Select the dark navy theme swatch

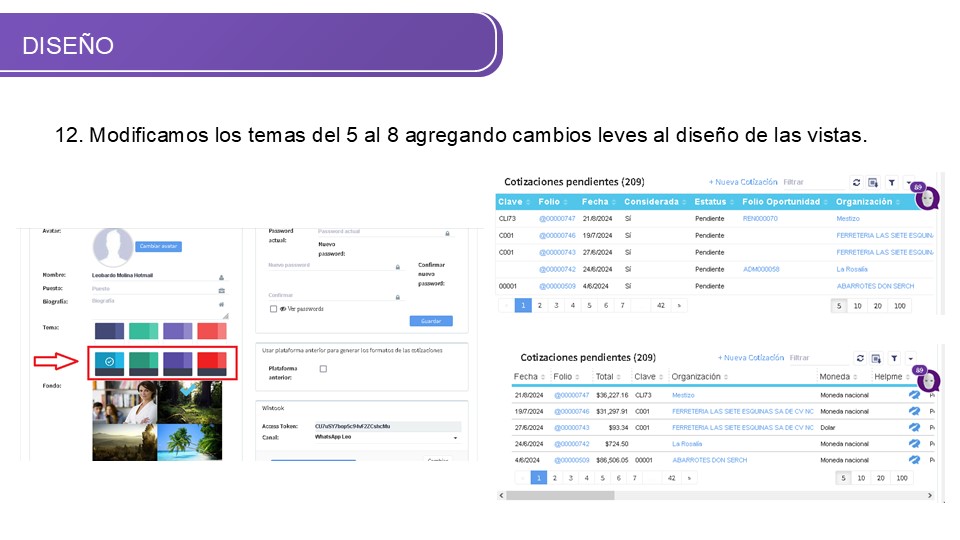(110, 331)
